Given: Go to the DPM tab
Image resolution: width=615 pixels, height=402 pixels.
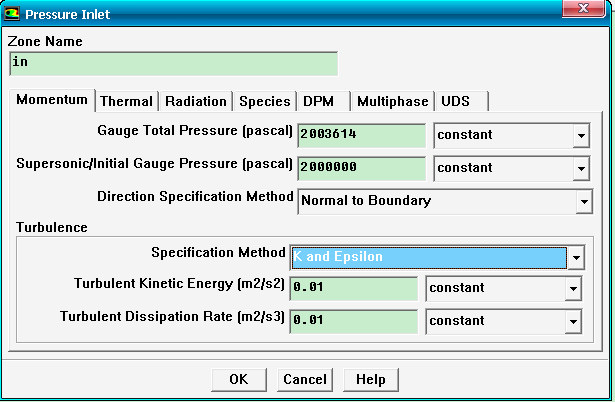Looking at the screenshot, I should point(319,101).
